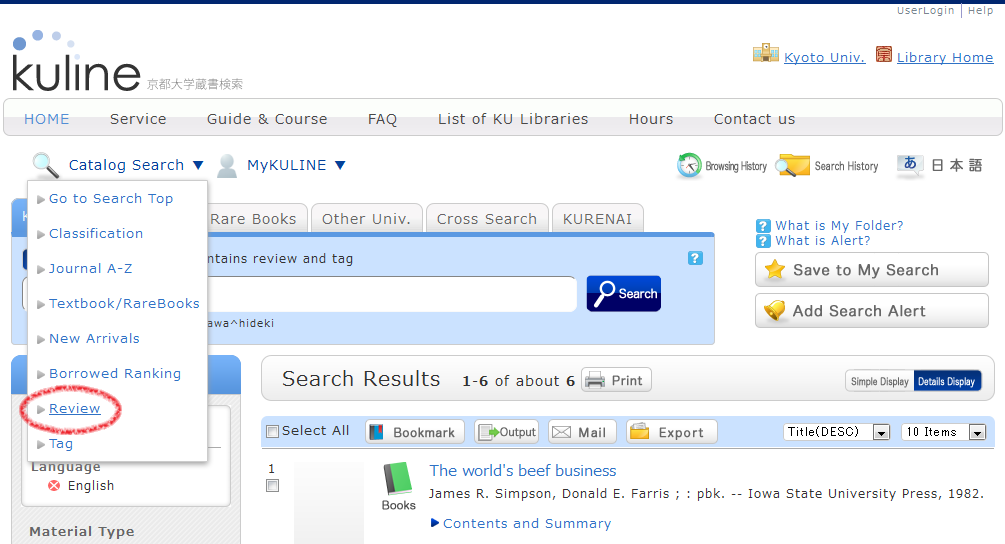Open the Title(DESC) sort dropdown
The height and width of the screenshot is (544, 1005).
click(x=836, y=432)
